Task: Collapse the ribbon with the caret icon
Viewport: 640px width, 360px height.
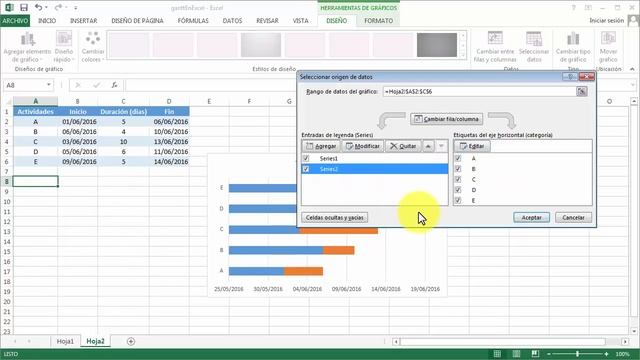Action: [x=632, y=69]
